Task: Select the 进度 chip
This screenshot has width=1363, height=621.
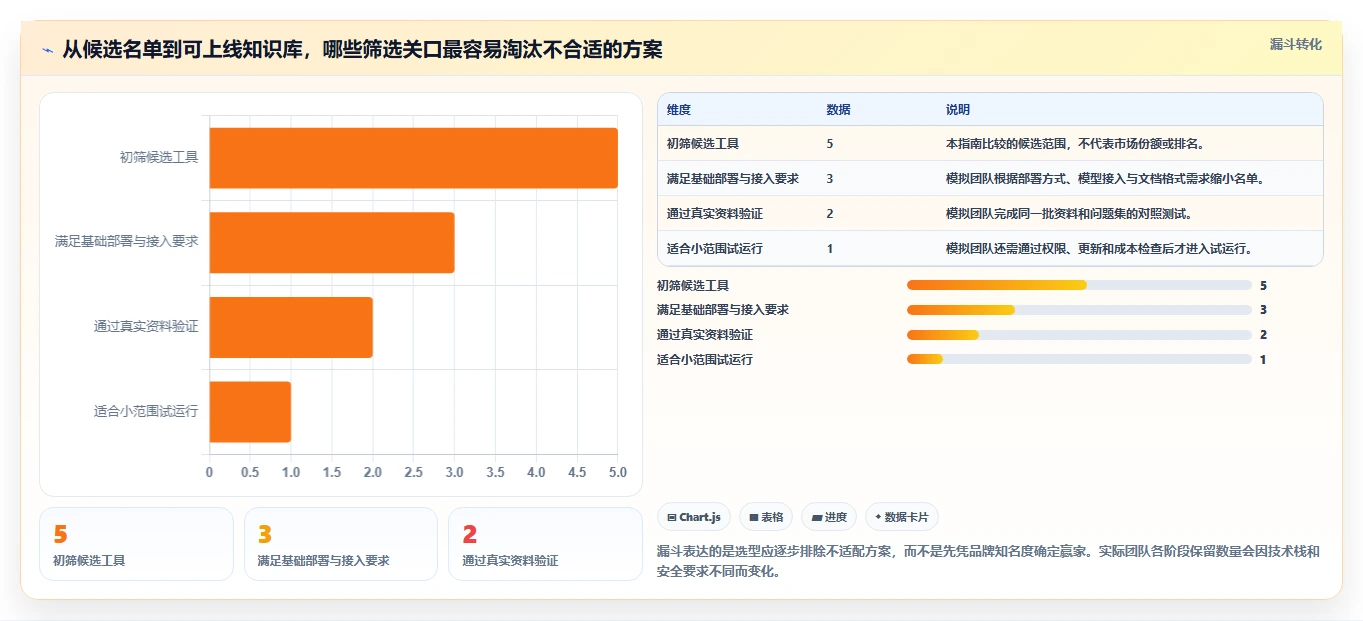Action: (829, 517)
